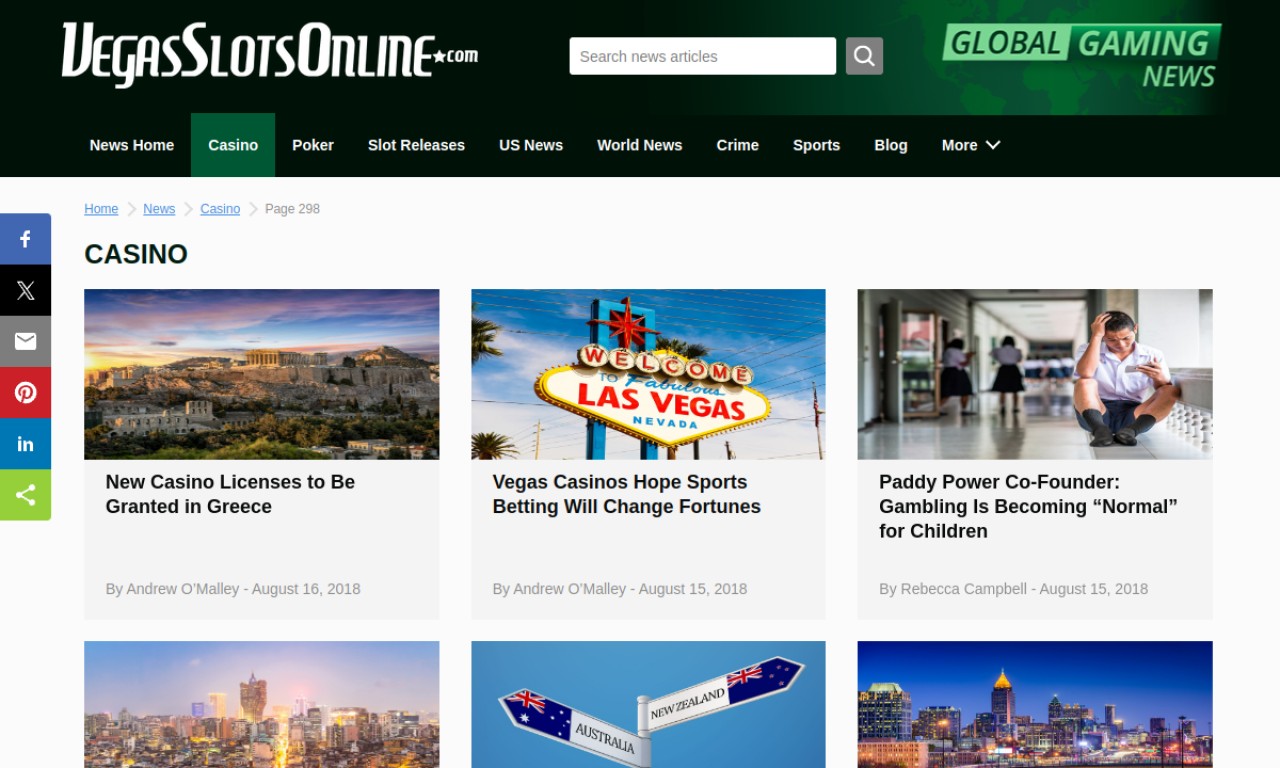Click 'By Rebecca Campbell - August 15, 2018'
This screenshot has width=1280, height=768.
1013,589
